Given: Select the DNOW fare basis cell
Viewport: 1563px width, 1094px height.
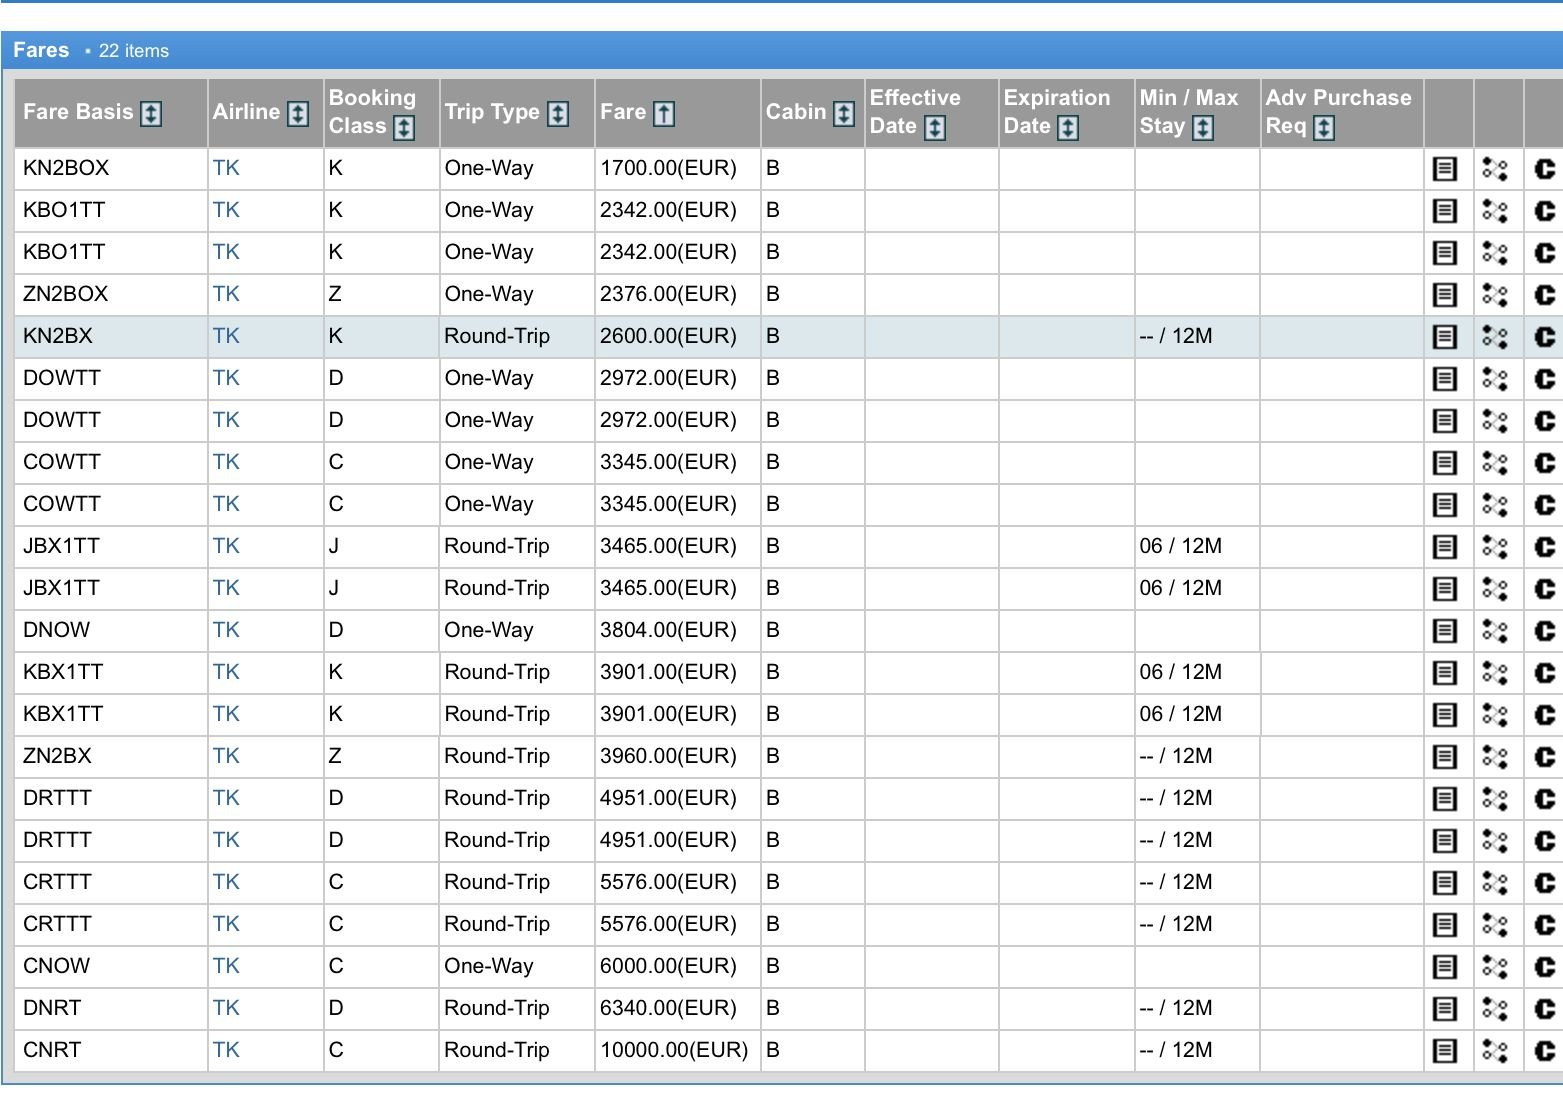Looking at the screenshot, I should click(57, 630).
